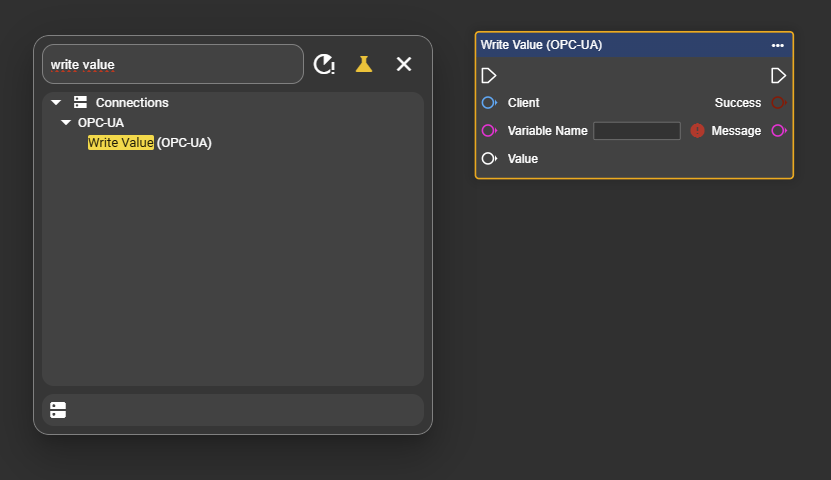Click the output execution pin on node

point(778,76)
